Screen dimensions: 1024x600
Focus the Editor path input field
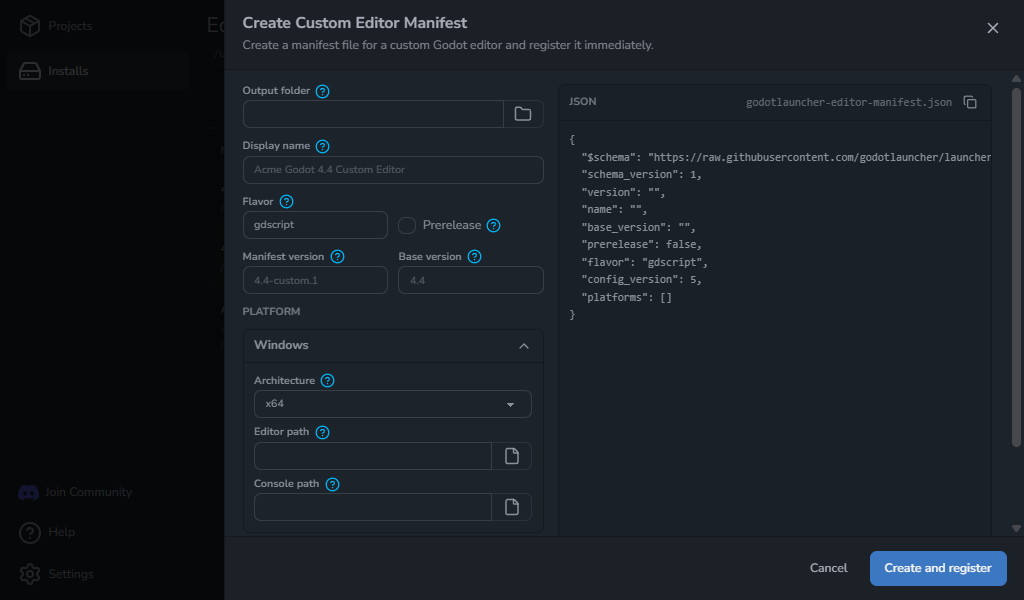click(x=372, y=456)
